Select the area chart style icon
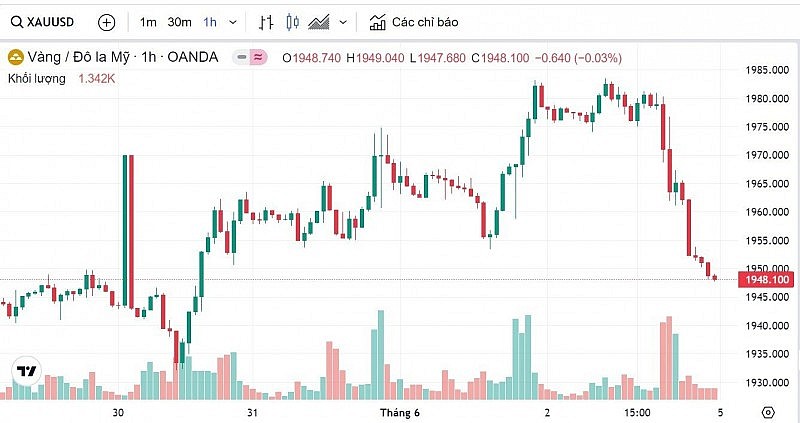This screenshot has height=423, width=800. 320,22
